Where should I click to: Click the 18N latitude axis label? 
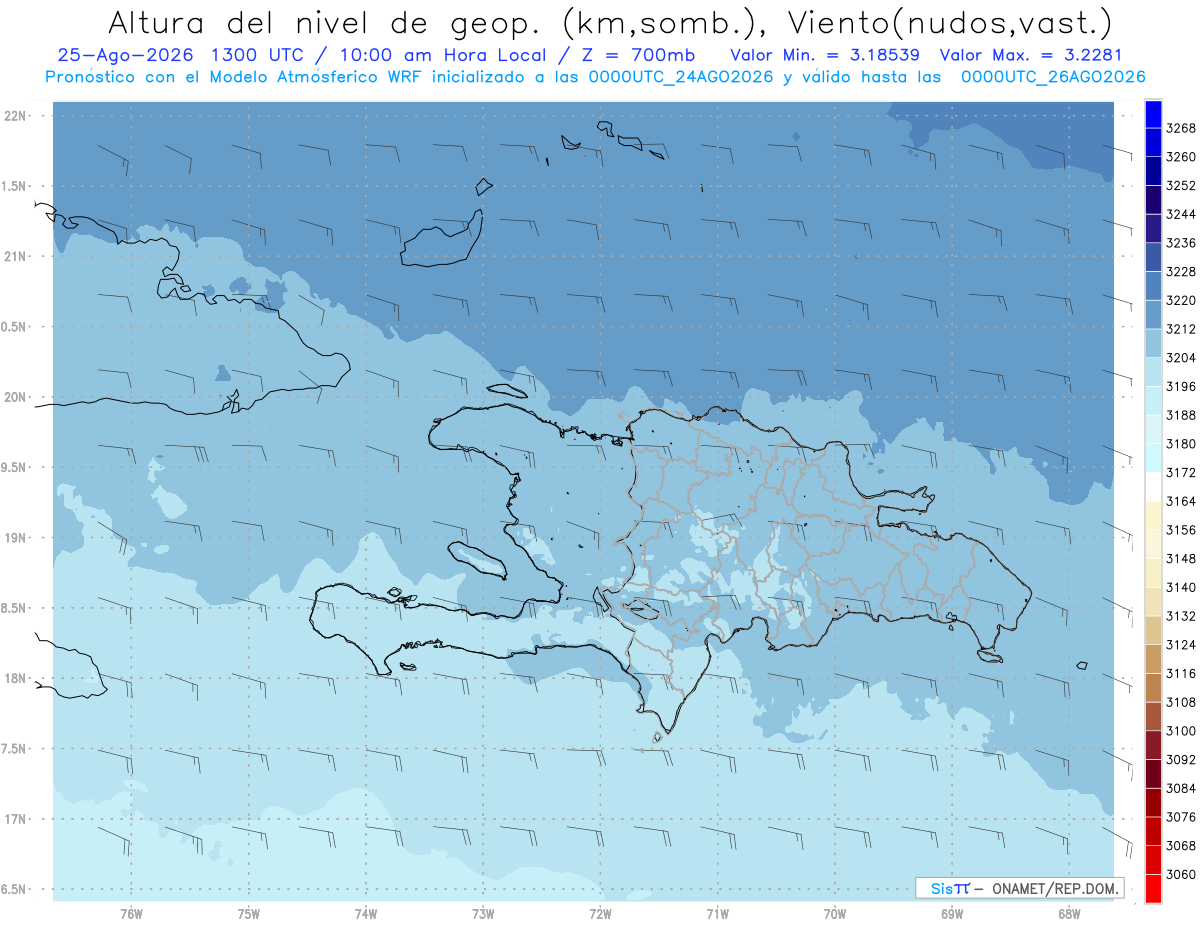click(x=16, y=679)
